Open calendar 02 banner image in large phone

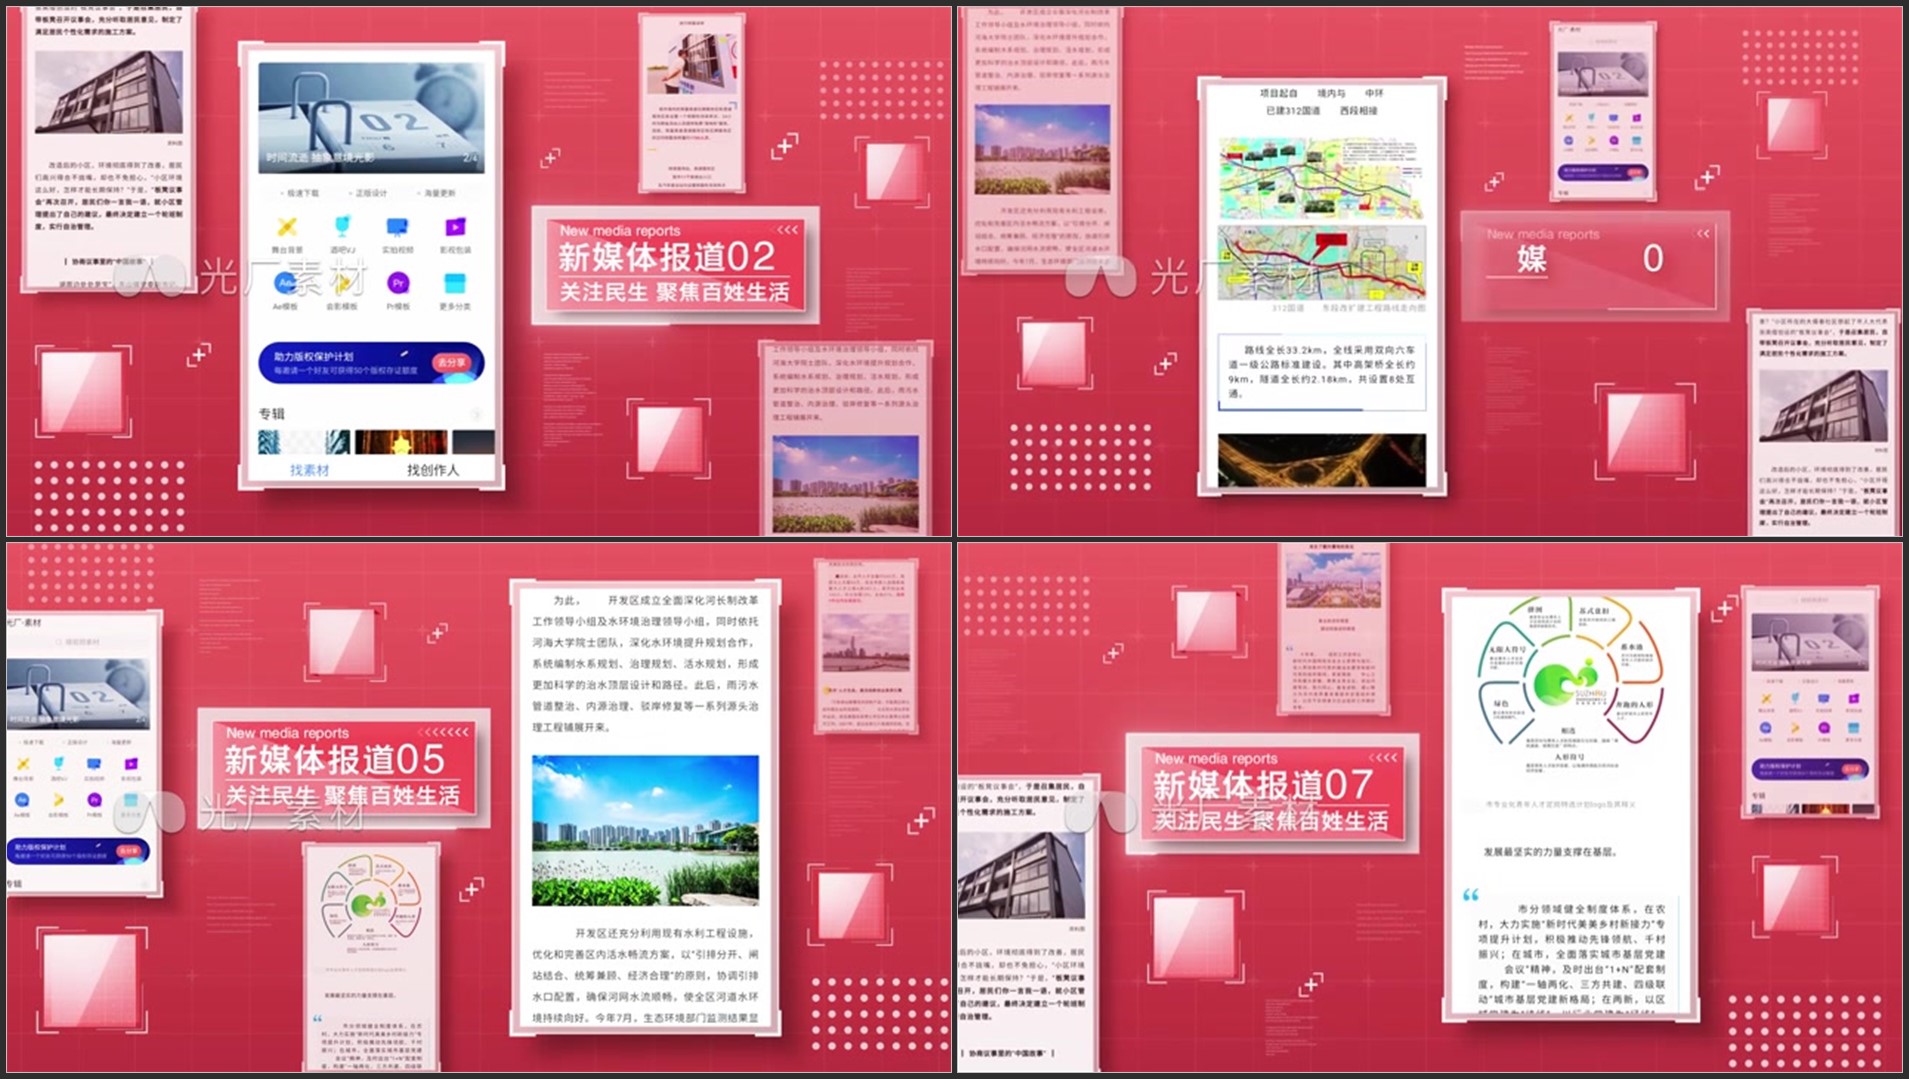pyautogui.click(x=371, y=117)
